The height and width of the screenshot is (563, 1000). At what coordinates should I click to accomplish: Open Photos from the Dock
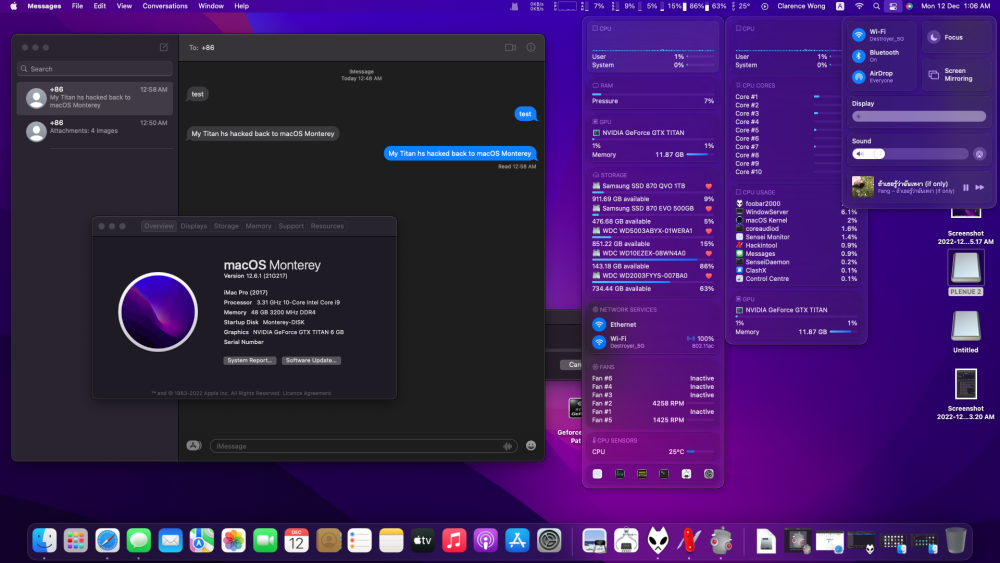[x=233, y=541]
